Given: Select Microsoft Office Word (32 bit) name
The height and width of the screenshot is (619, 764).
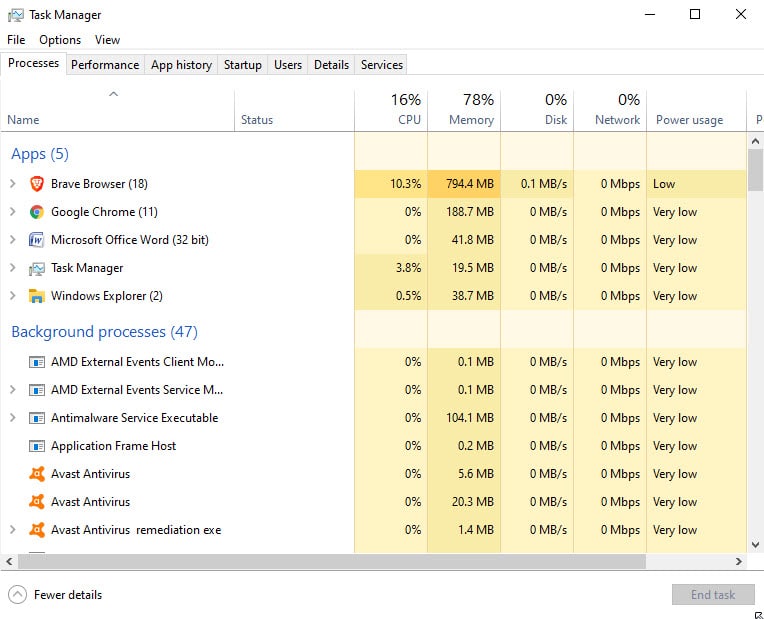Looking at the screenshot, I should pyautogui.click(x=130, y=240).
